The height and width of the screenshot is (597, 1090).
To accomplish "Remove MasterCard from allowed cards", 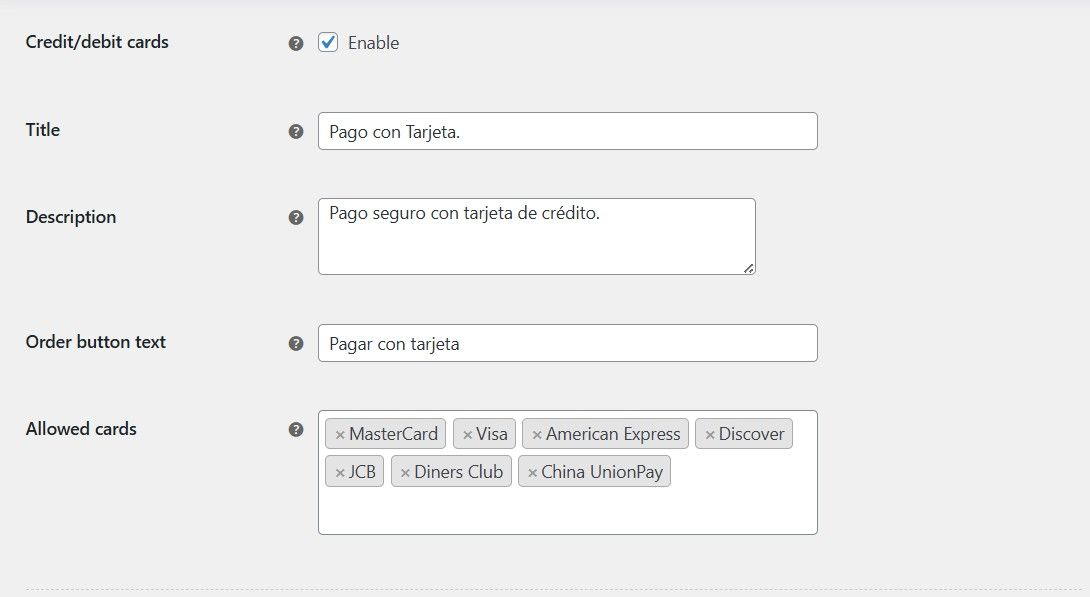I will click(340, 435).
